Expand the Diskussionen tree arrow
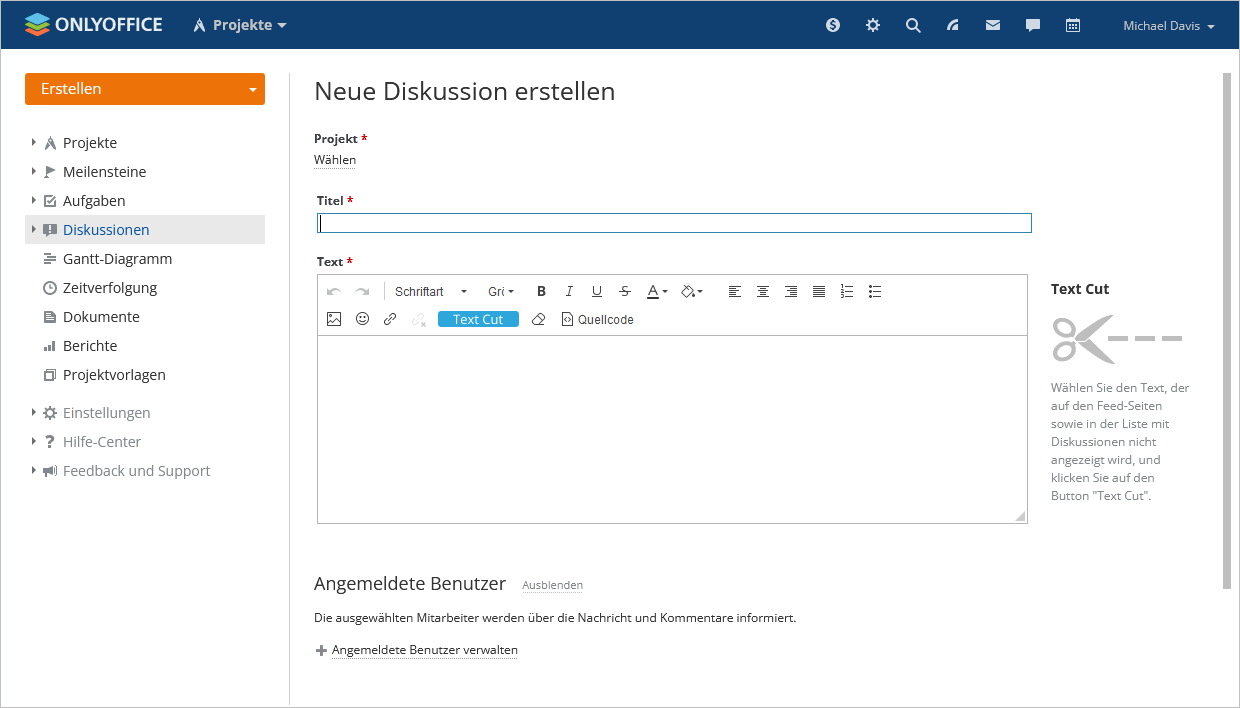The width and height of the screenshot is (1240, 708). click(x=33, y=229)
